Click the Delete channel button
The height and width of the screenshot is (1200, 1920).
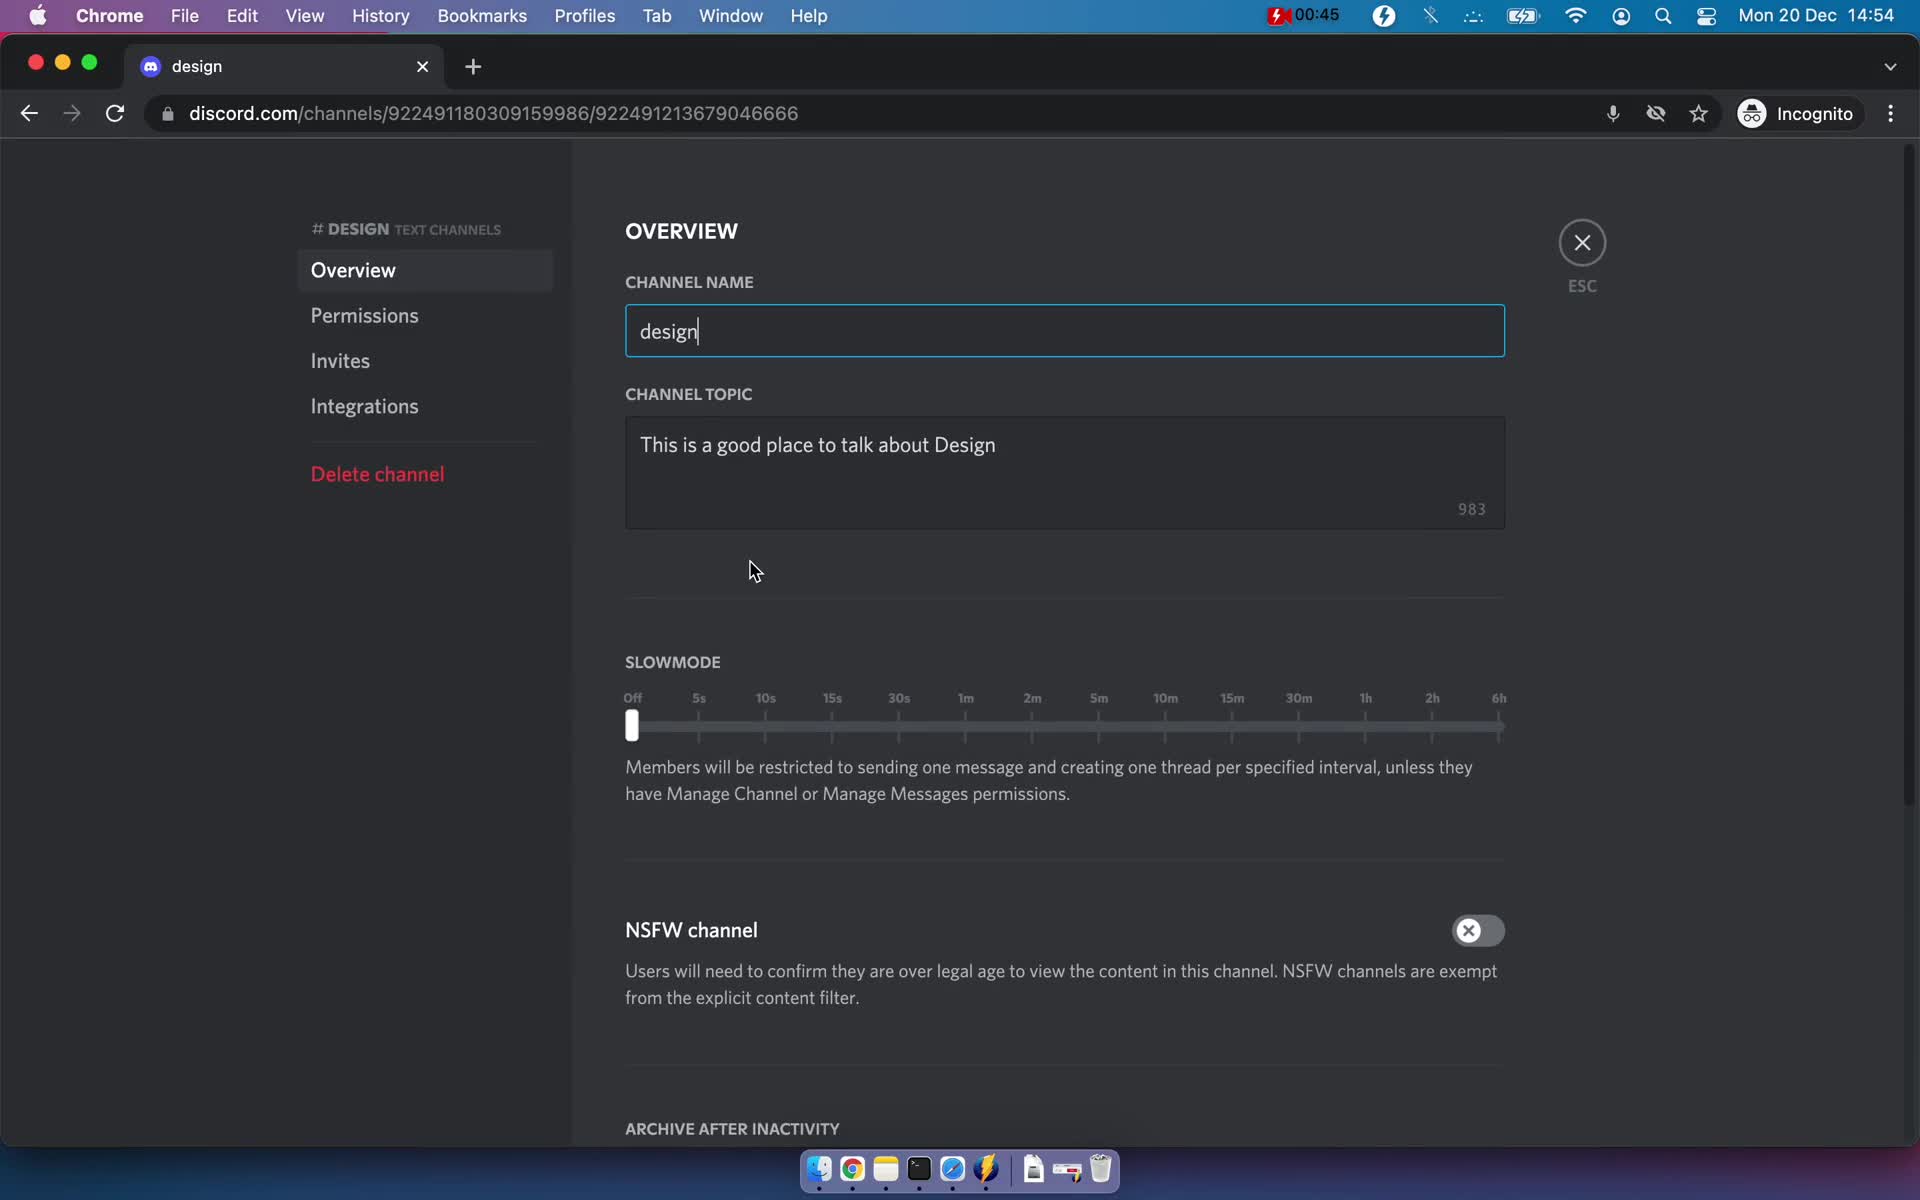377,474
